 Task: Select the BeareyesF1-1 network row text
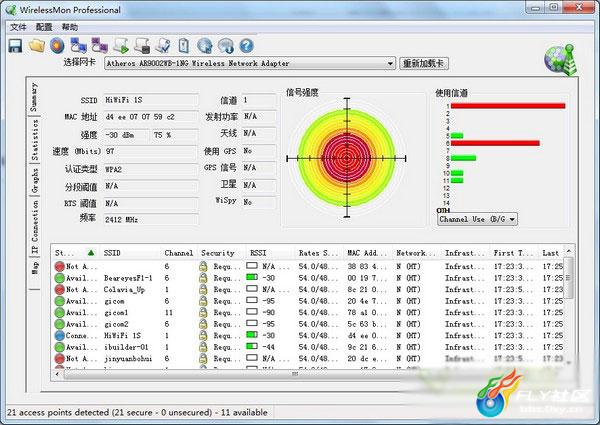(x=128, y=278)
